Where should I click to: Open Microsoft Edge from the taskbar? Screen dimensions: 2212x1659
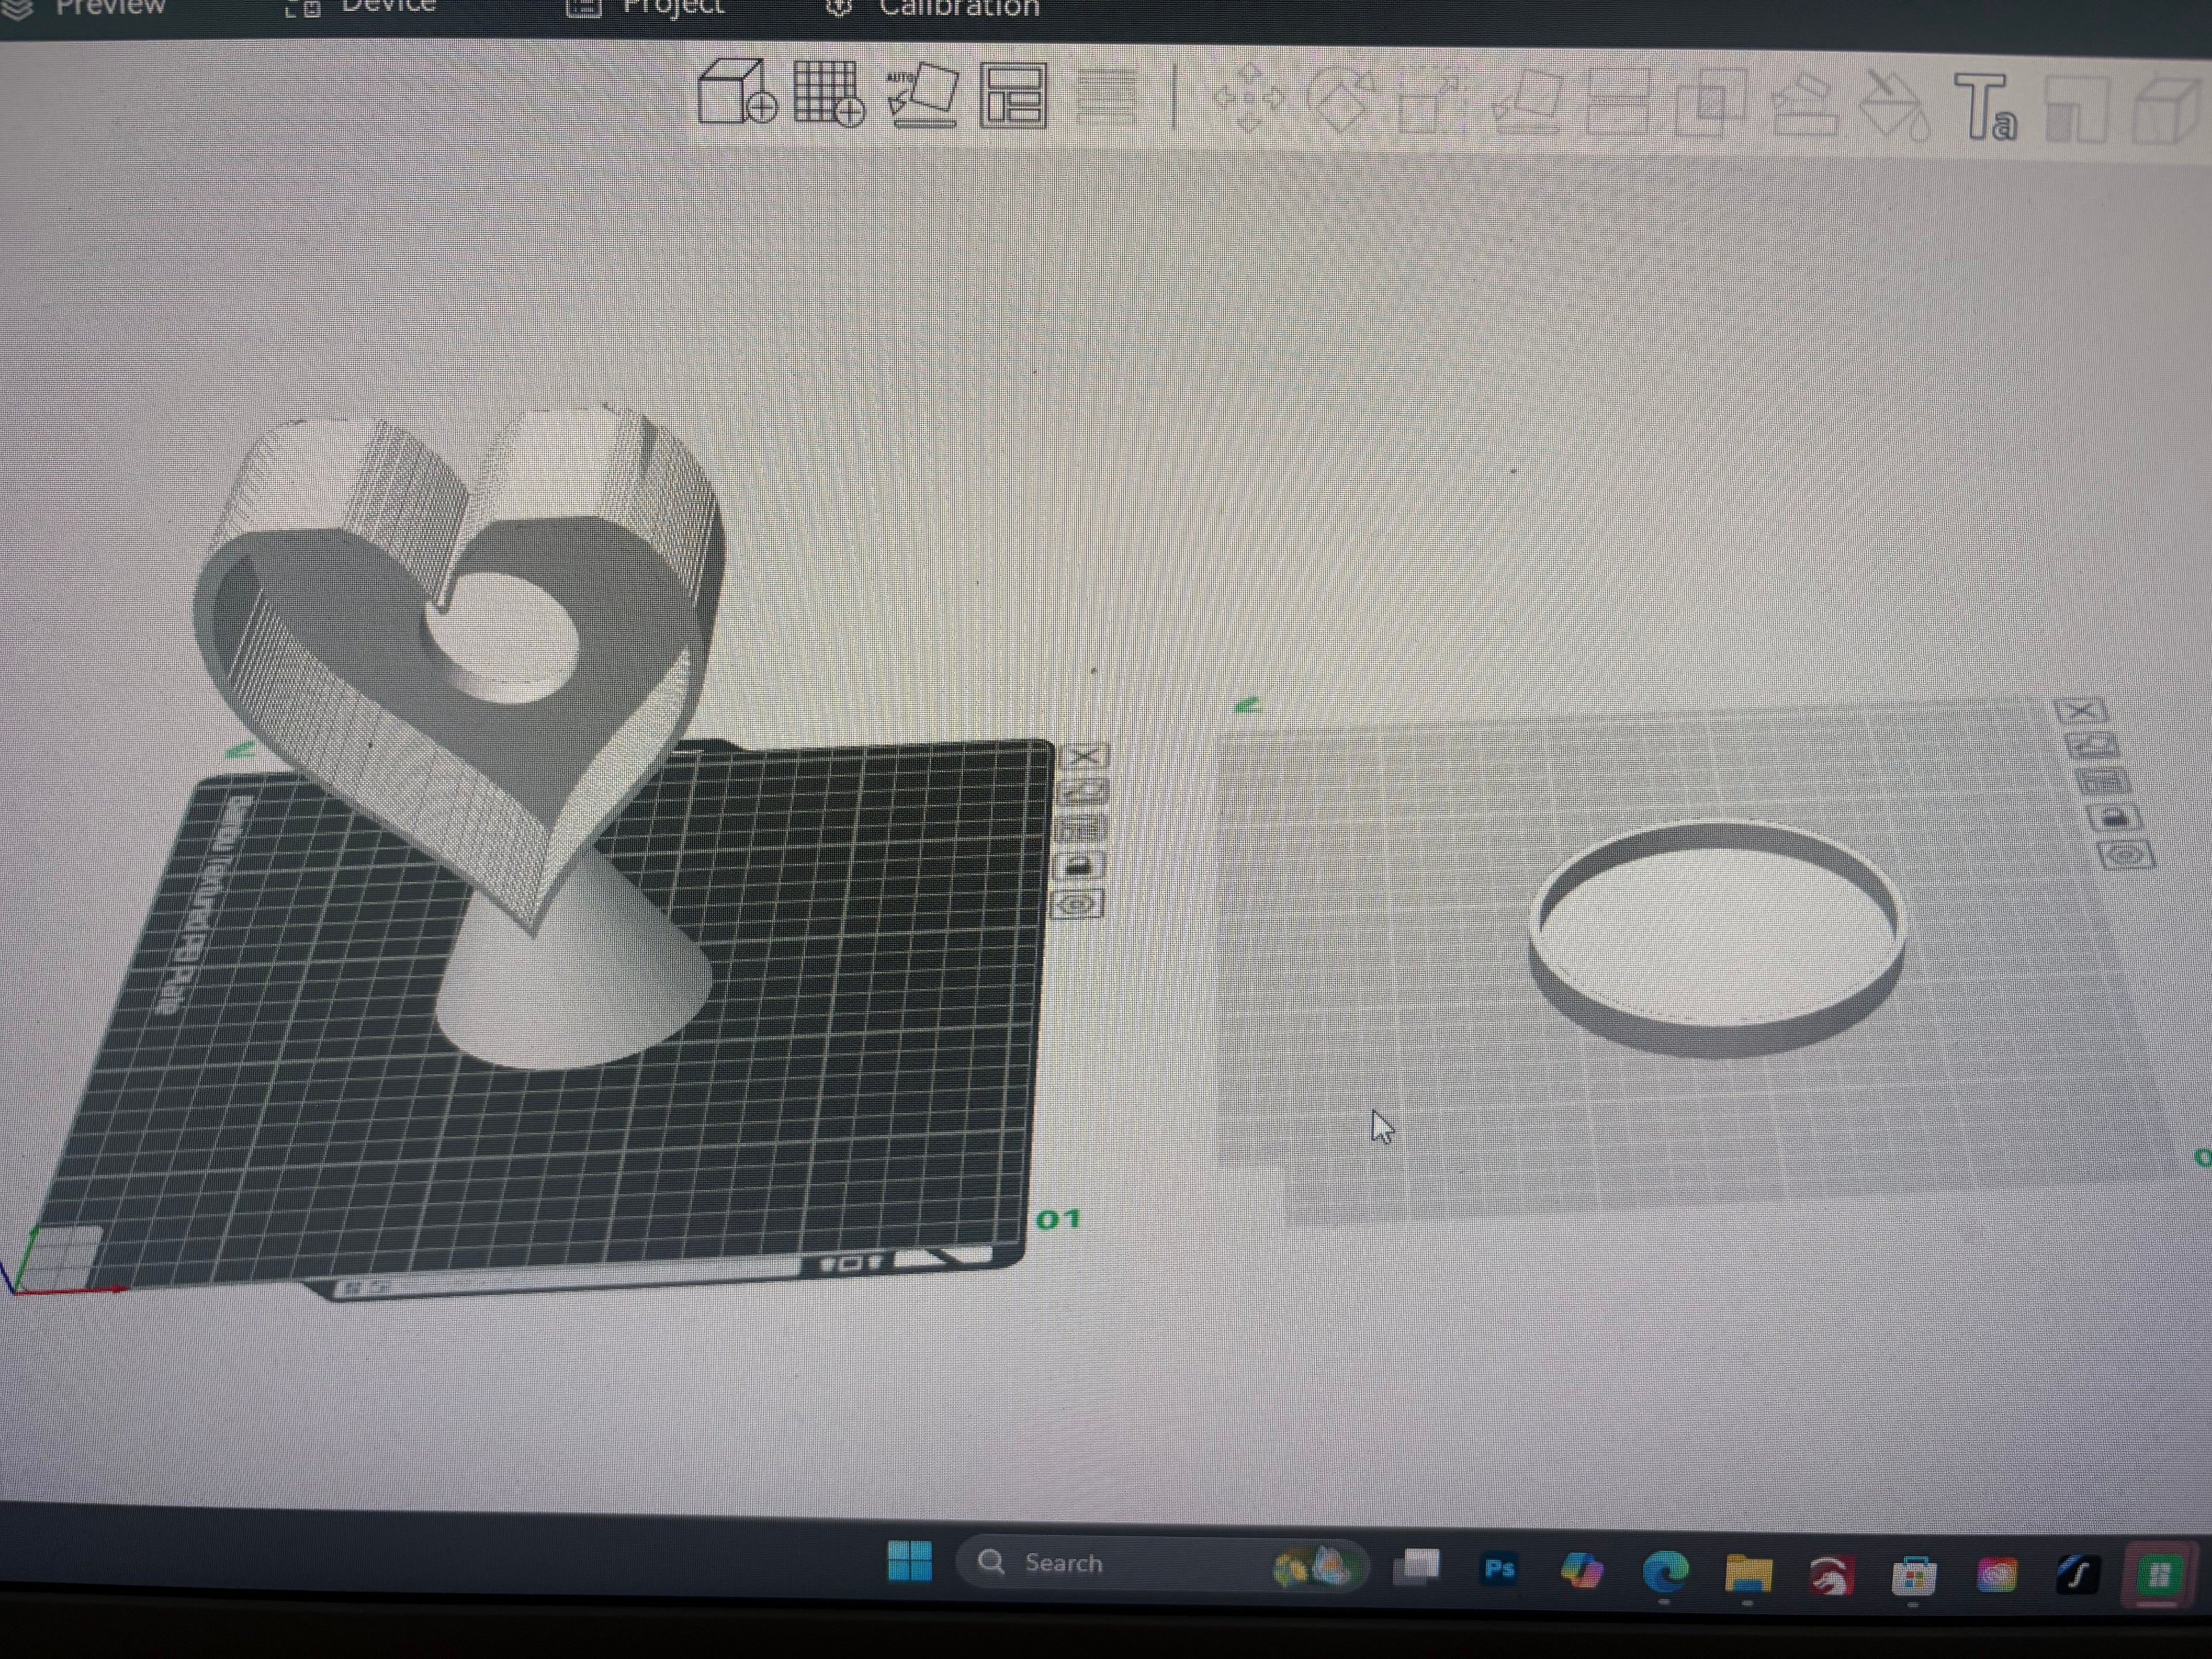click(x=1665, y=1572)
